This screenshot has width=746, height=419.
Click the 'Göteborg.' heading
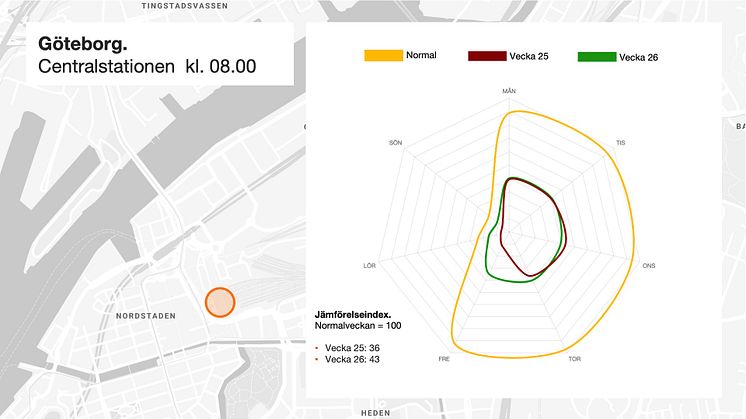pyautogui.click(x=83, y=44)
